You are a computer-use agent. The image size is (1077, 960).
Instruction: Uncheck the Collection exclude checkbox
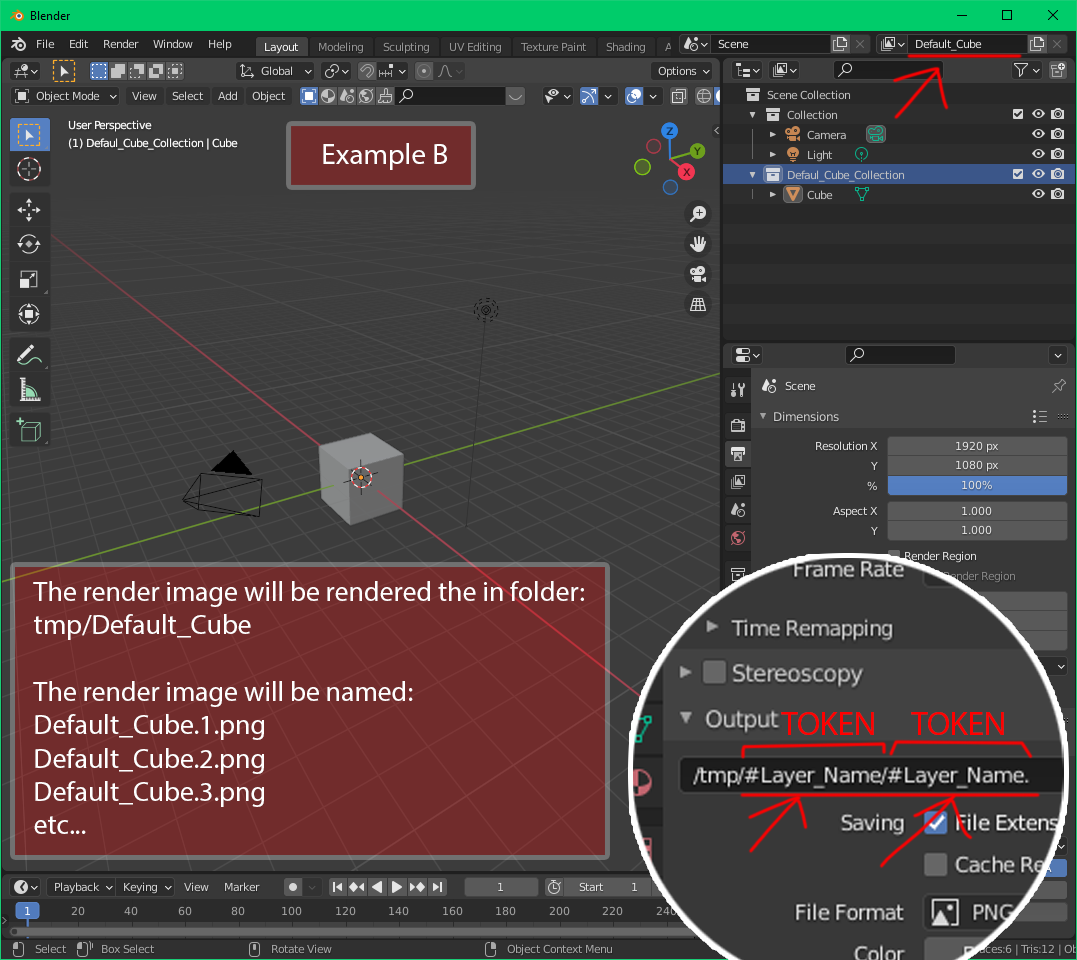[1018, 115]
